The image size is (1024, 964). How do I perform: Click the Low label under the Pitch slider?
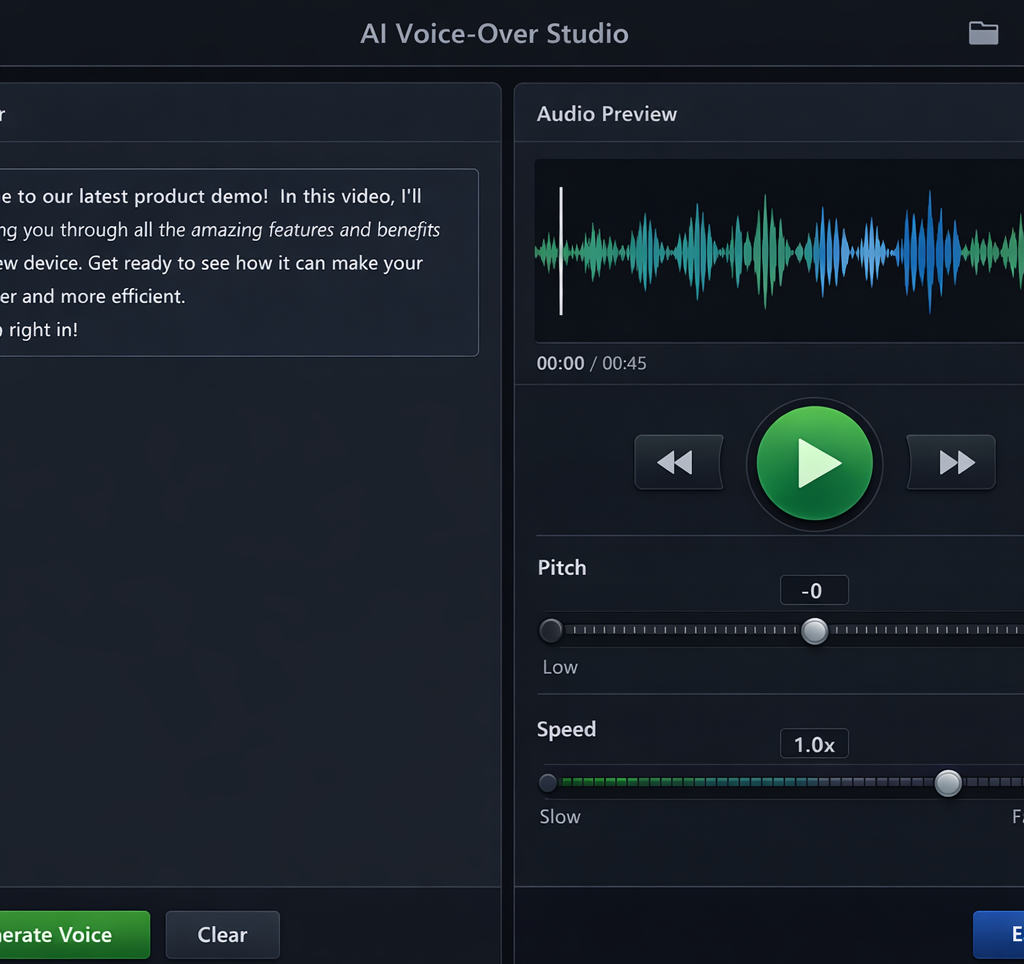pos(559,667)
